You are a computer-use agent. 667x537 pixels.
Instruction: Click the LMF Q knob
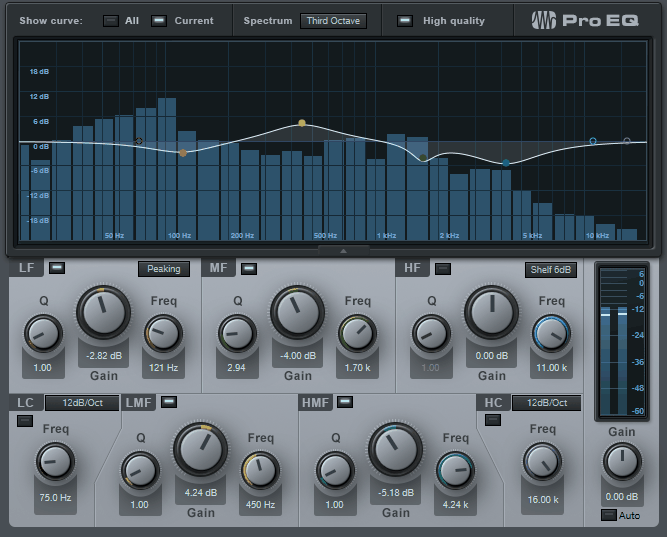coord(140,471)
